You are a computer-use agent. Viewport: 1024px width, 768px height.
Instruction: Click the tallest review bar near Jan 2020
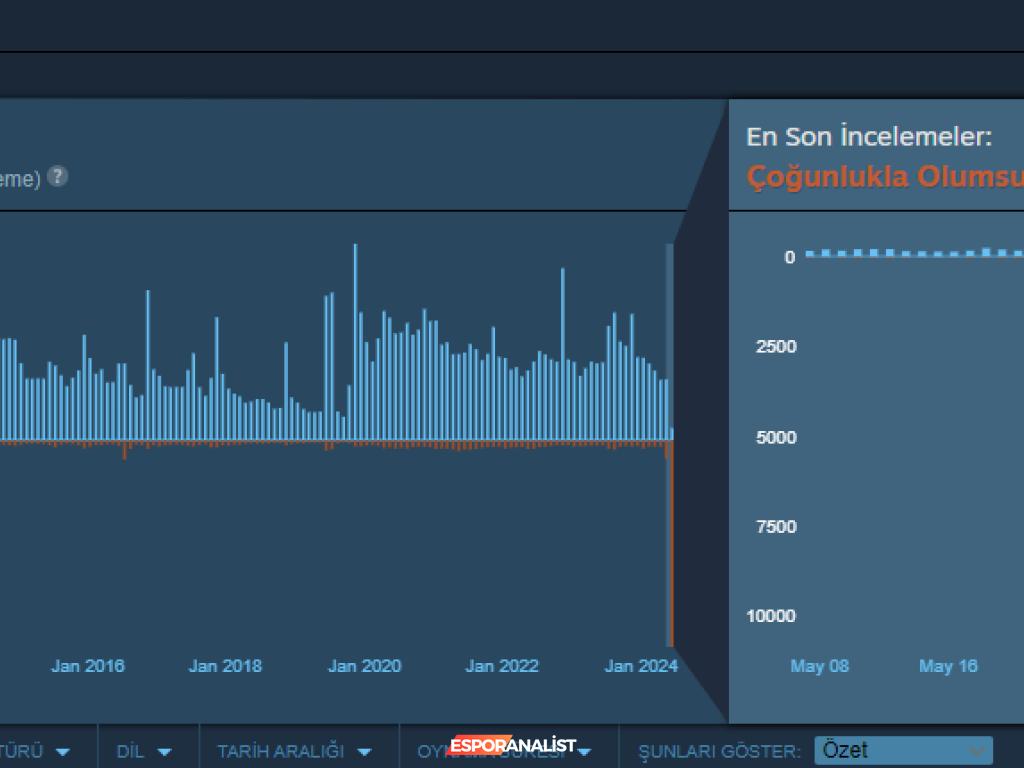click(x=357, y=340)
